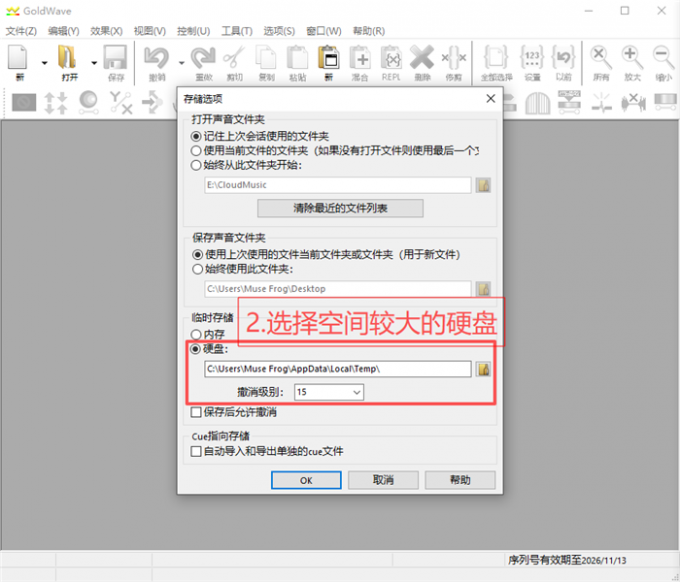Click the Select All toolbar icon
This screenshot has height=582, width=680.
(496, 59)
